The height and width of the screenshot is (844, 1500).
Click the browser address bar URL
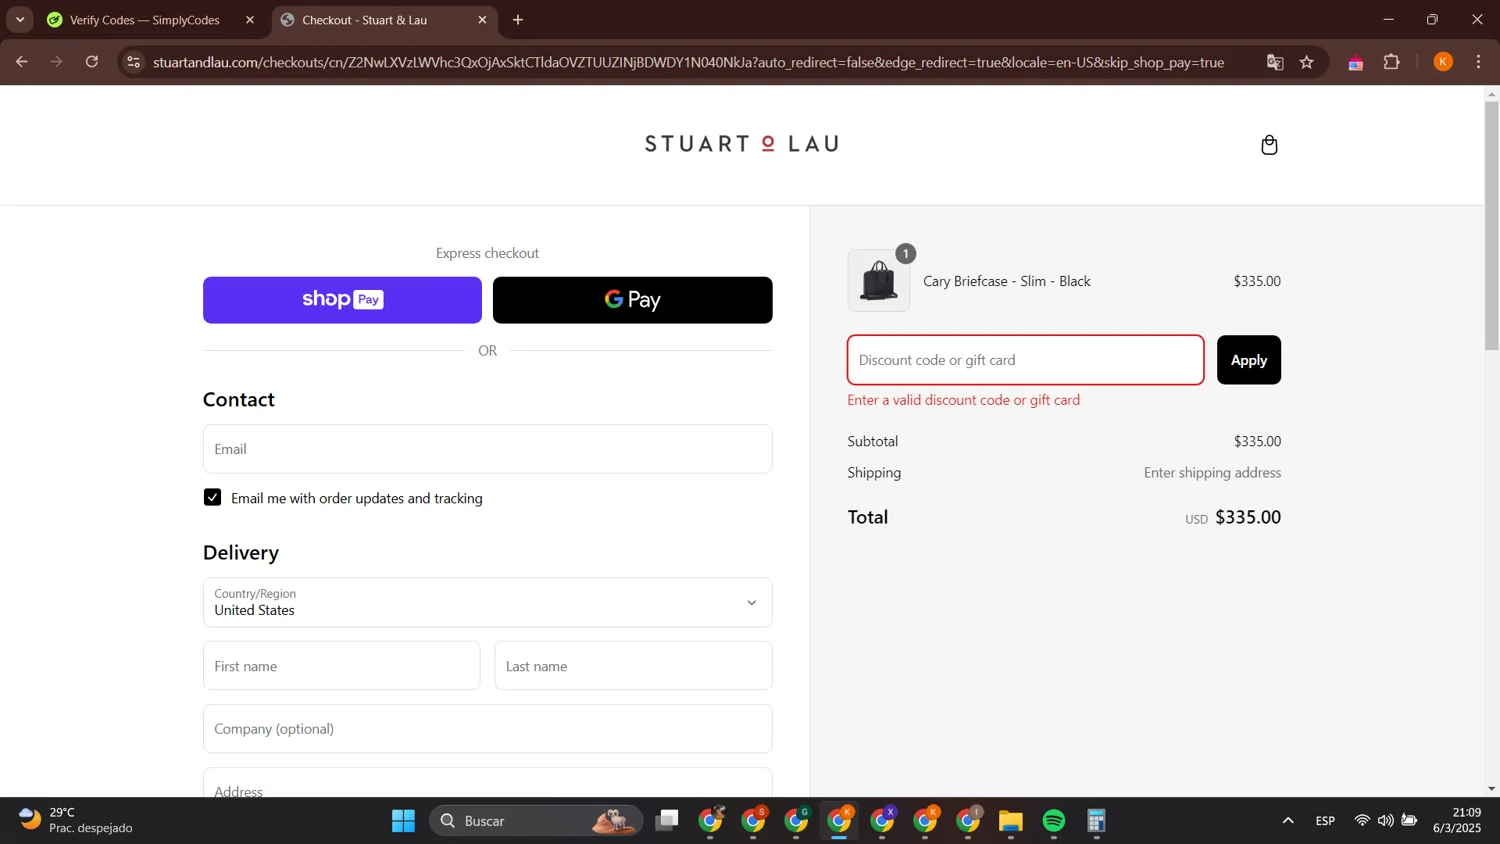pos(689,62)
